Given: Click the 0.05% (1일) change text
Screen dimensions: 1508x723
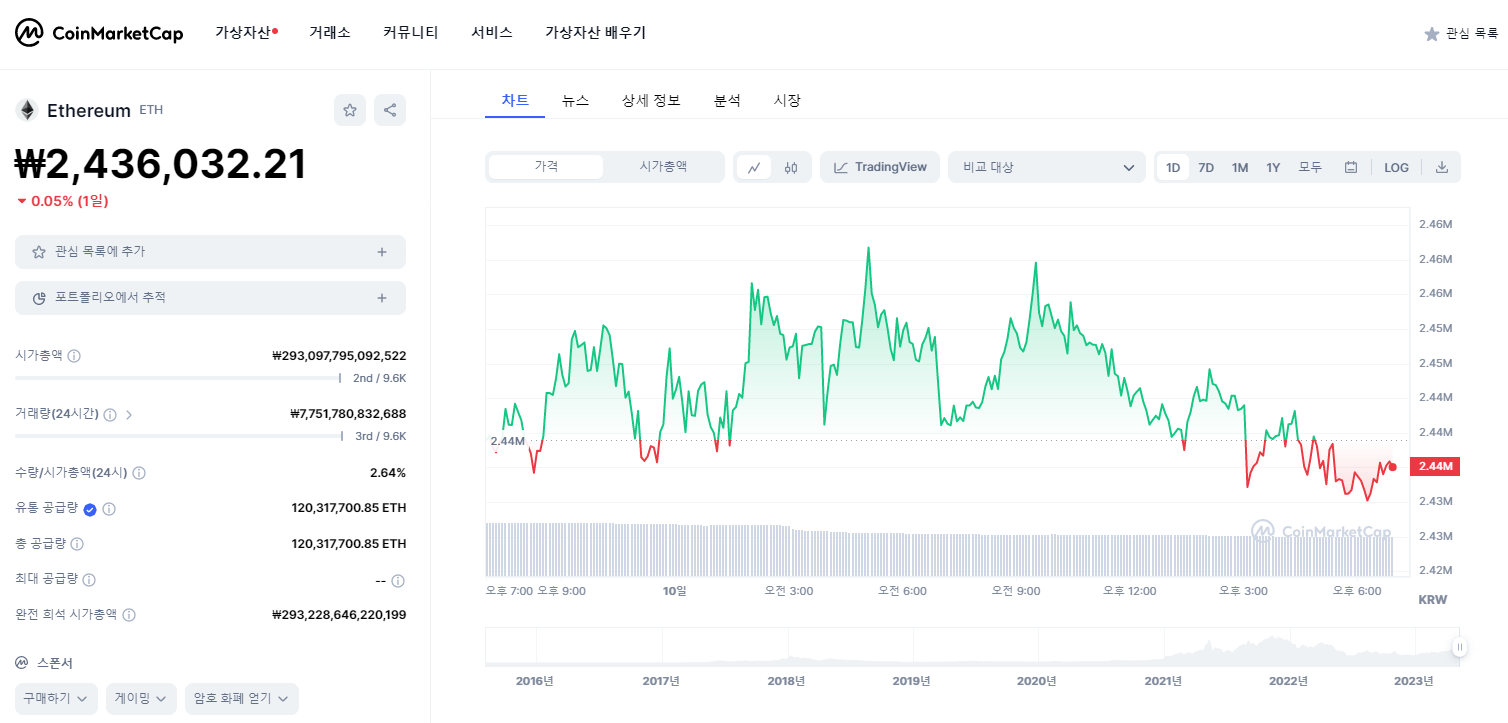Looking at the screenshot, I should point(69,201).
